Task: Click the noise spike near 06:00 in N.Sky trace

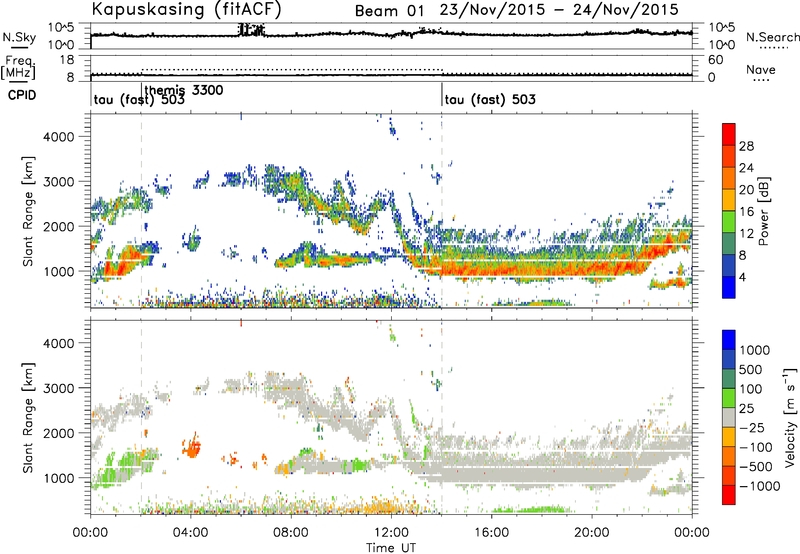Action: [x=252, y=31]
